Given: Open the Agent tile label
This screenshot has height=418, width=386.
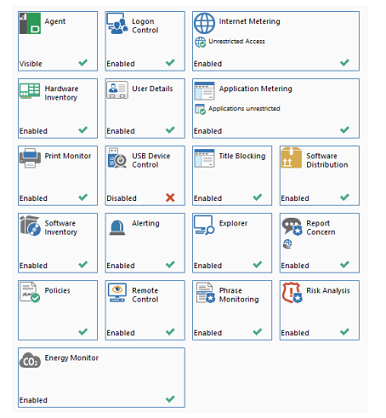Looking at the screenshot, I should point(55,22).
